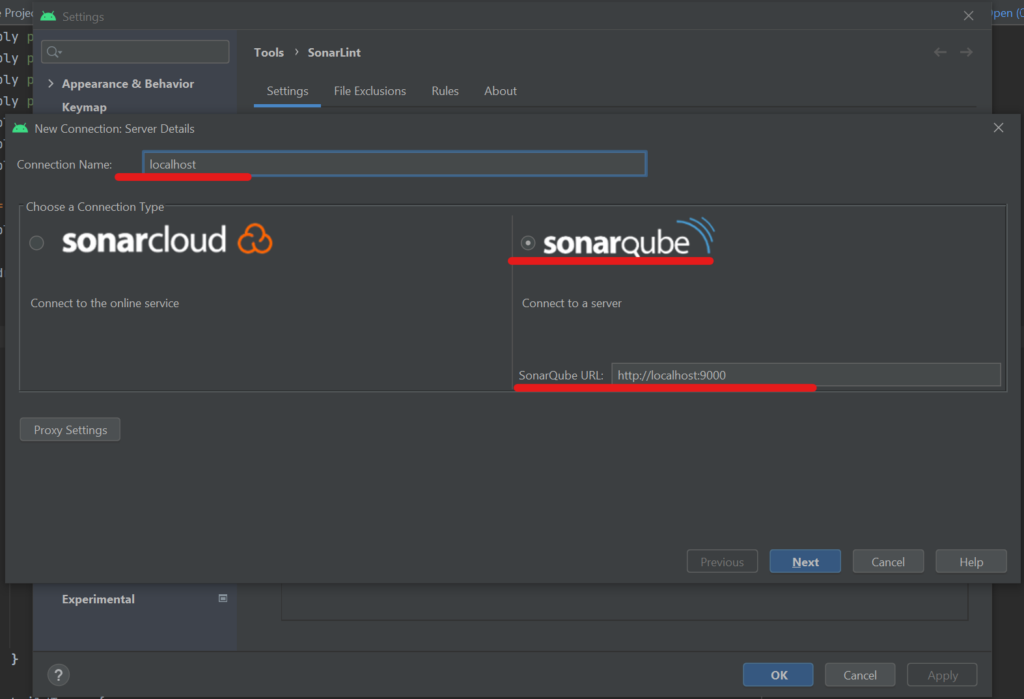
Task: Click OK in the Settings window
Action: tap(778, 675)
